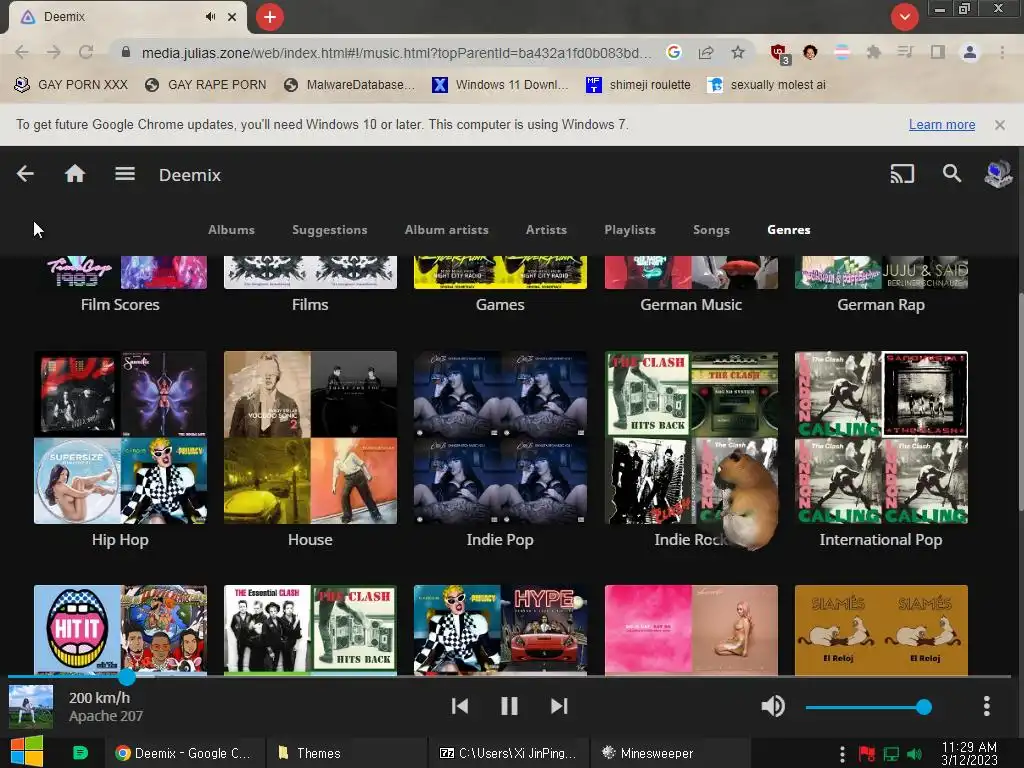Click the address bar URL field
The height and width of the screenshot is (768, 1024).
coord(396,52)
